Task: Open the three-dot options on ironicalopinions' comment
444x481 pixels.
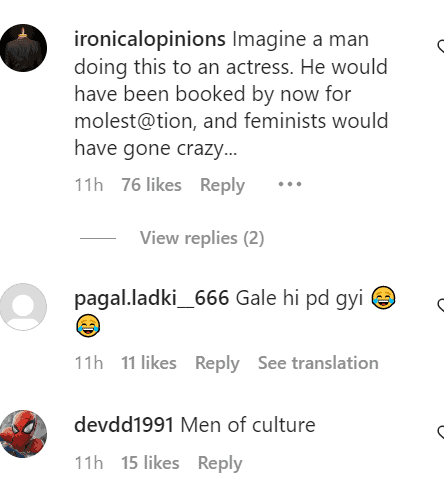Action: 290,184
